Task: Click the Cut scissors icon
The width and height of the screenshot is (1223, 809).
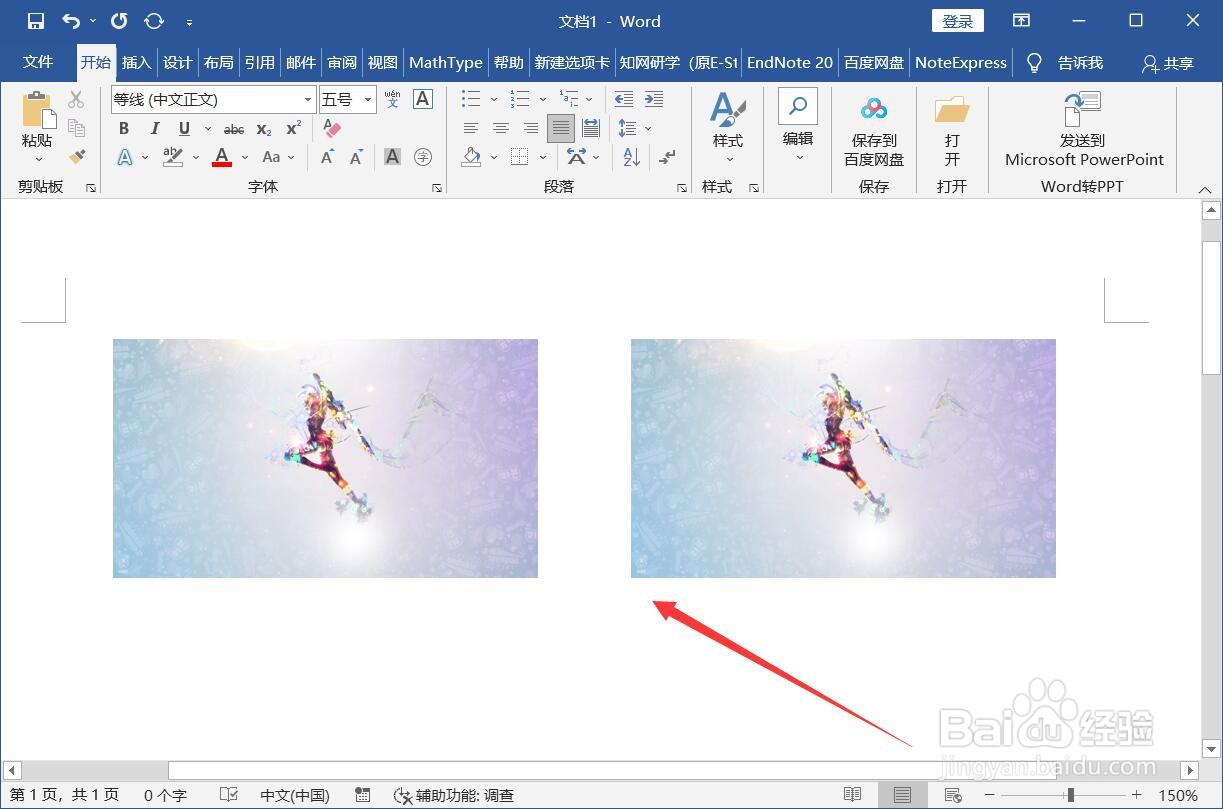Action: pyautogui.click(x=76, y=99)
